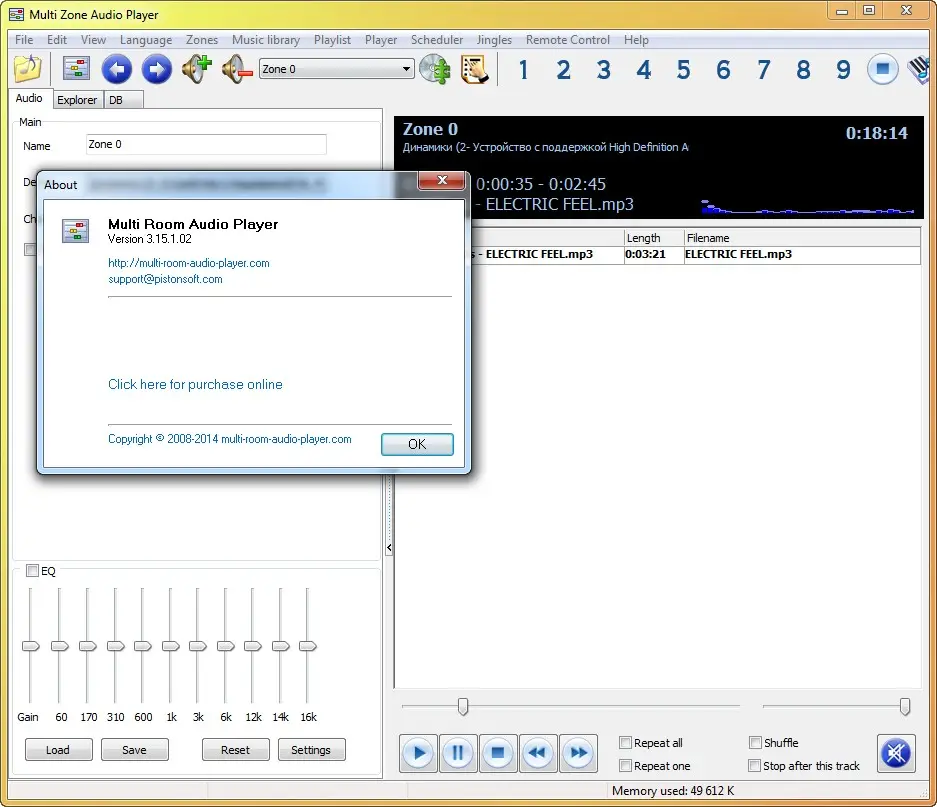Click the volume slider handle
This screenshot has height=807, width=937.
(x=905, y=706)
